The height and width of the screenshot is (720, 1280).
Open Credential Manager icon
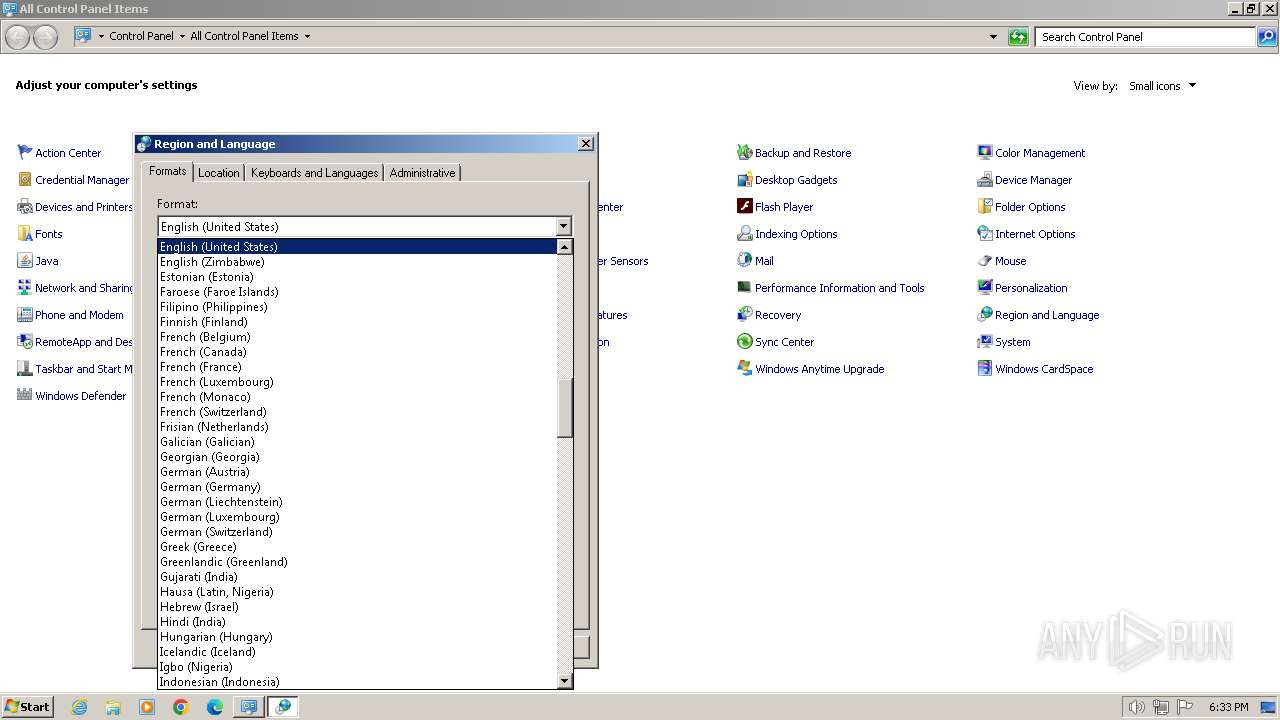tap(26, 180)
